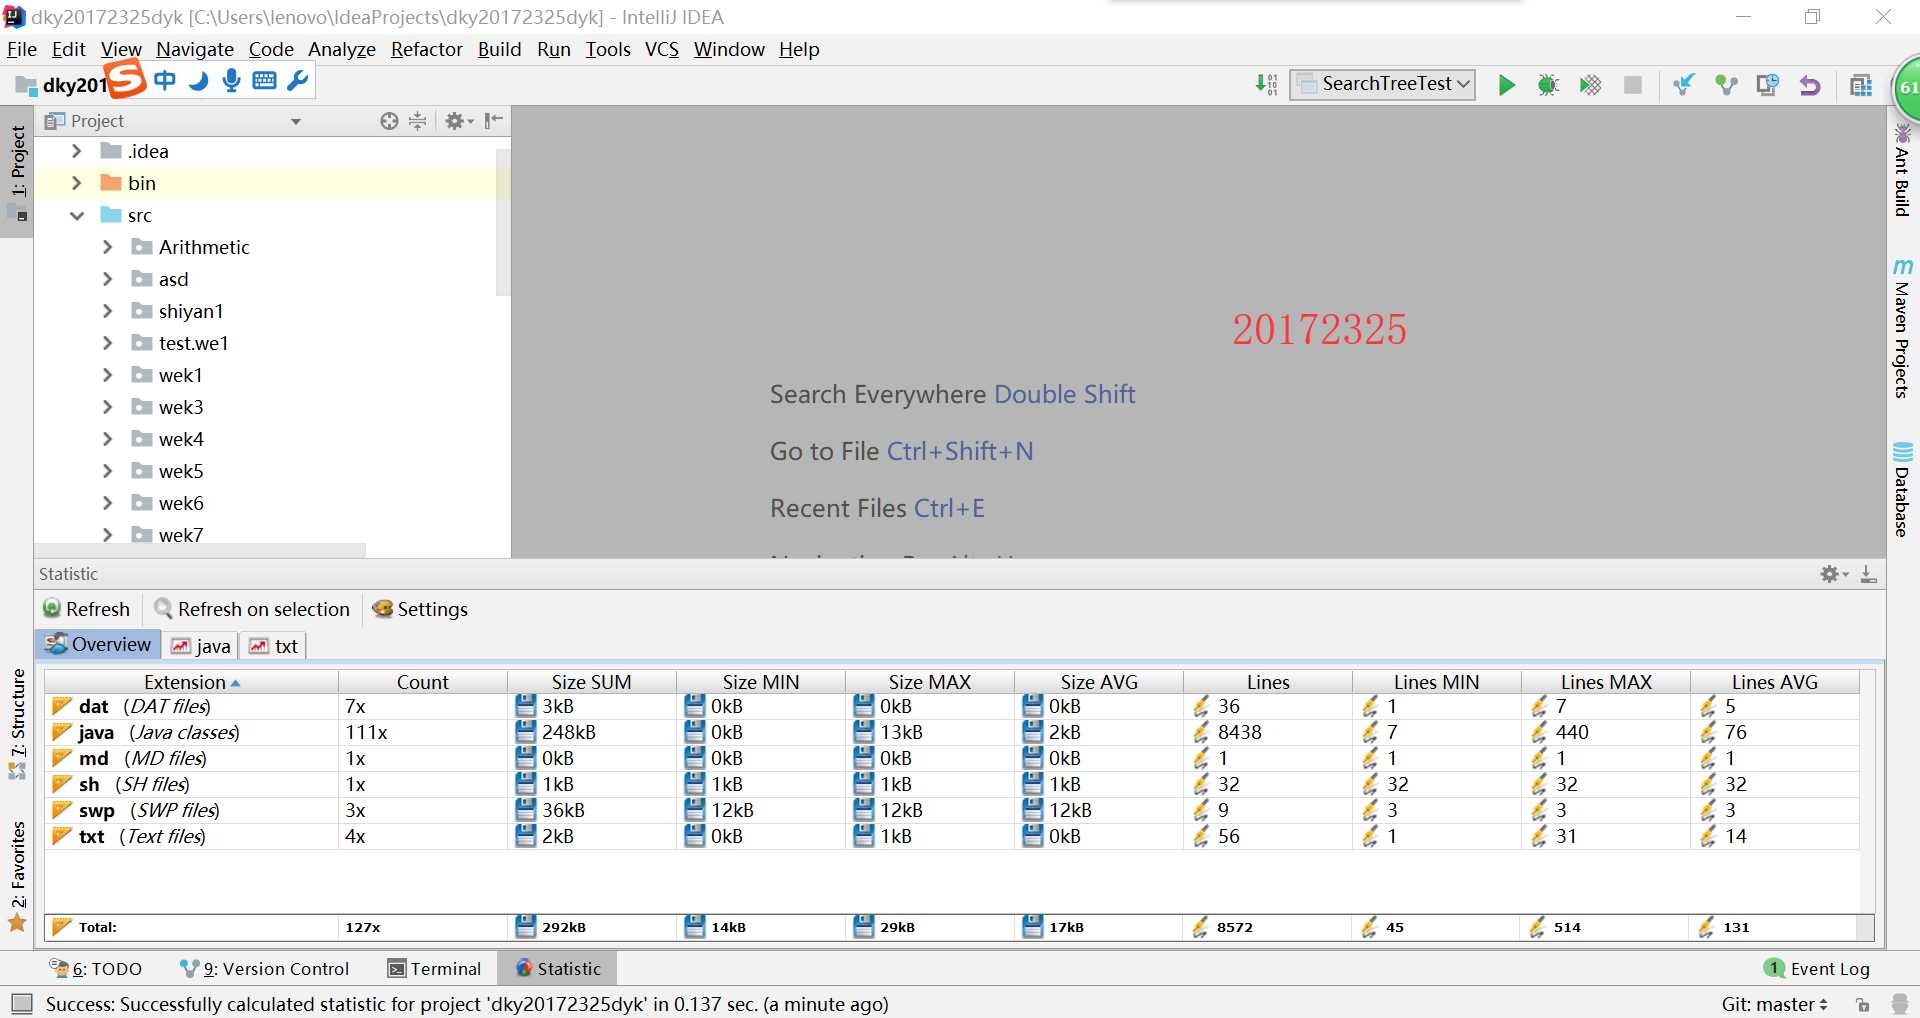Screen dimensions: 1920x1018
Task: Commit changes to VCS icon
Action: click(x=1726, y=85)
